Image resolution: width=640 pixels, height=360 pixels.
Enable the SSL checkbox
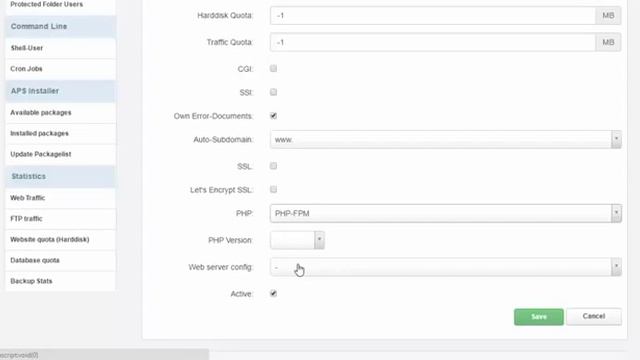pos(273,166)
